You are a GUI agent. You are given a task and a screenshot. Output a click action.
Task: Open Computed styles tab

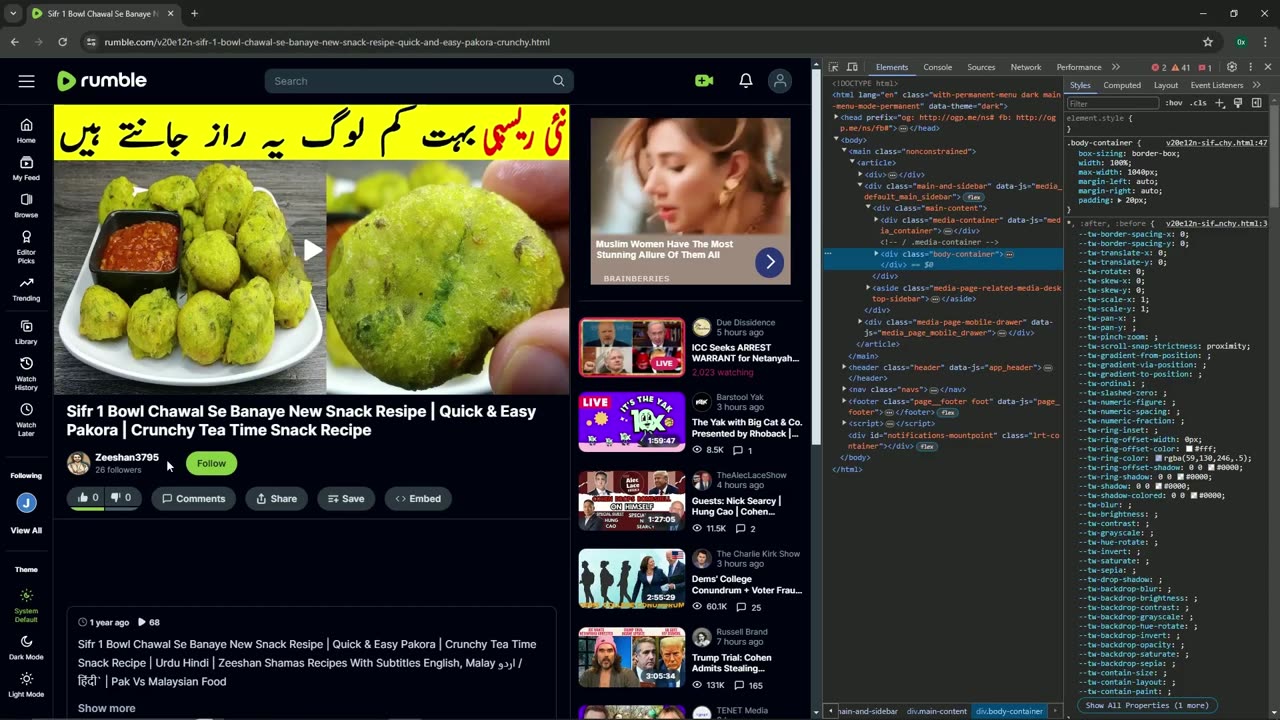(x=1122, y=85)
